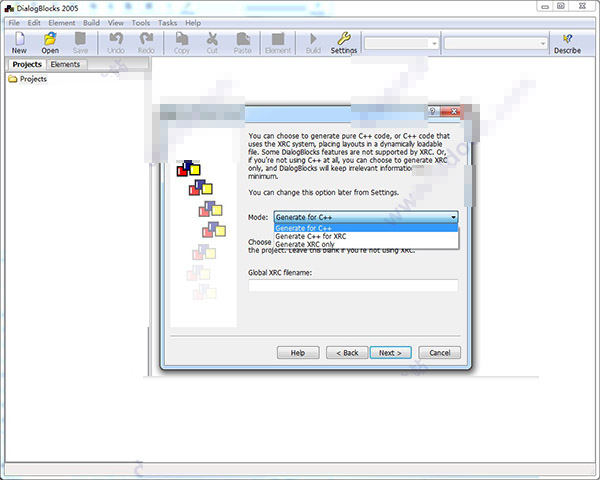
Task: Open the Element menu
Action: pos(62,23)
